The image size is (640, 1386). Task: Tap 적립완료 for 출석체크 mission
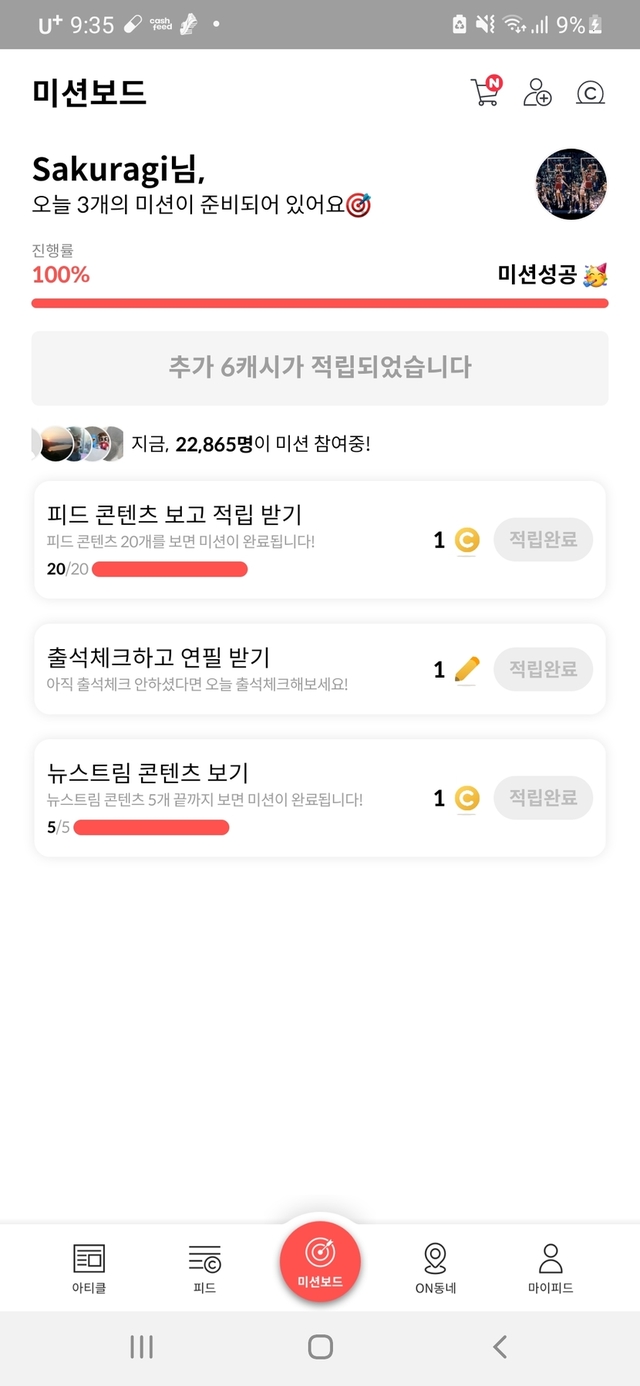click(x=543, y=669)
